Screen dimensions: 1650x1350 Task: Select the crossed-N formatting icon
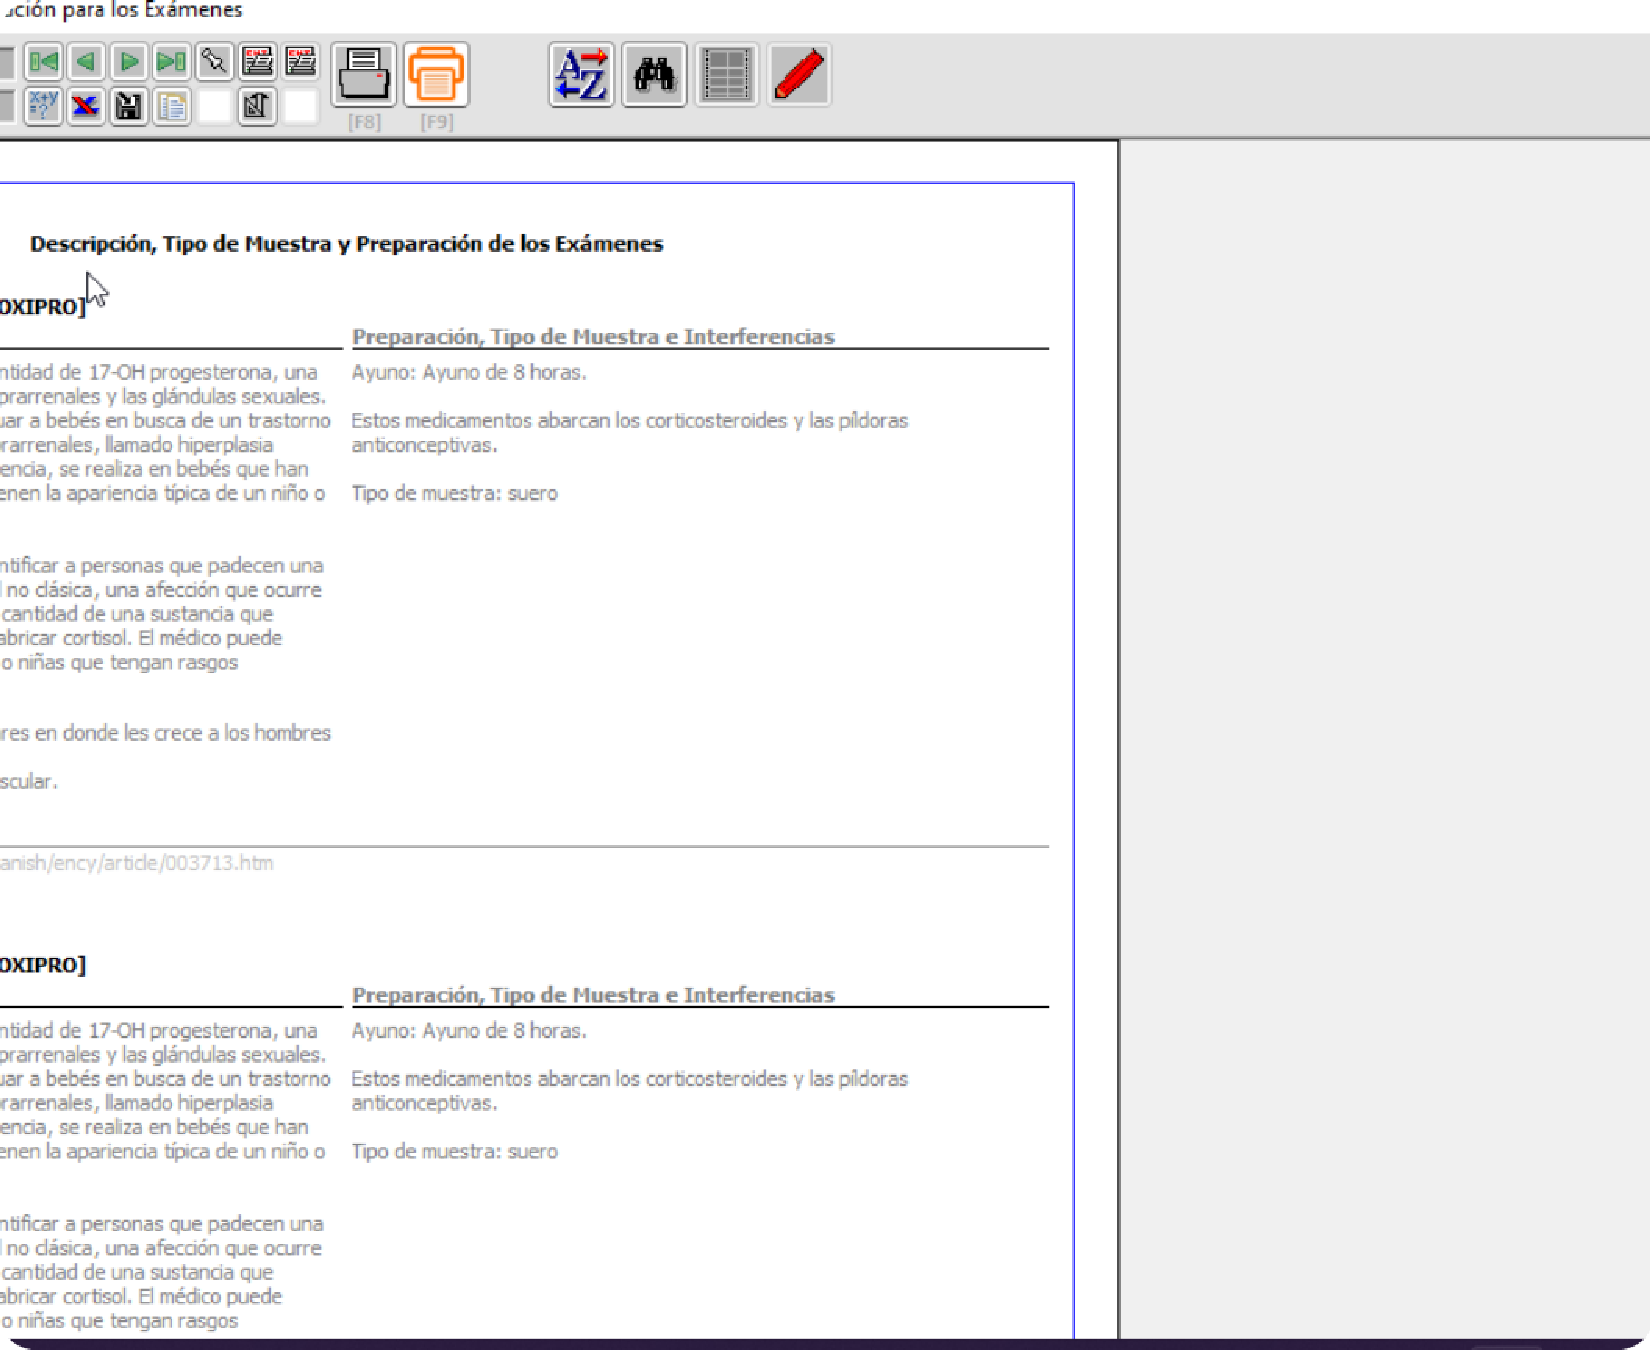[x=256, y=107]
